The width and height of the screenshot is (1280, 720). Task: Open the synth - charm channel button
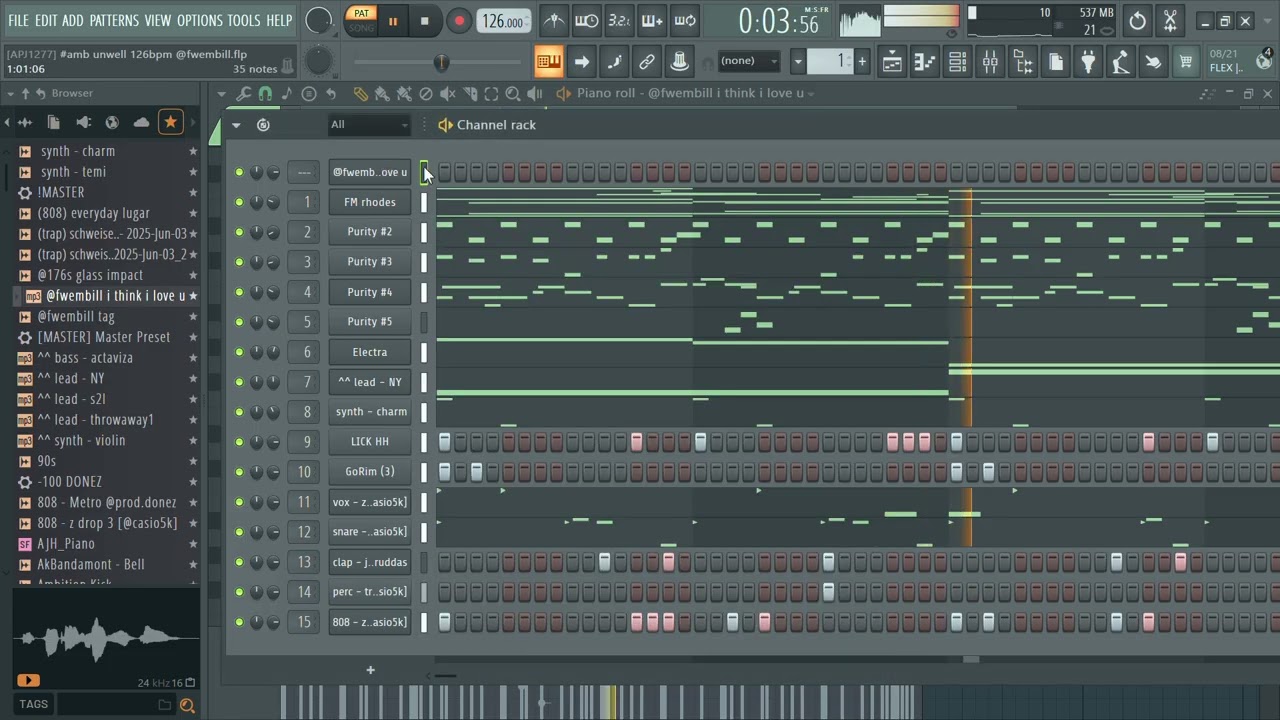coord(370,412)
